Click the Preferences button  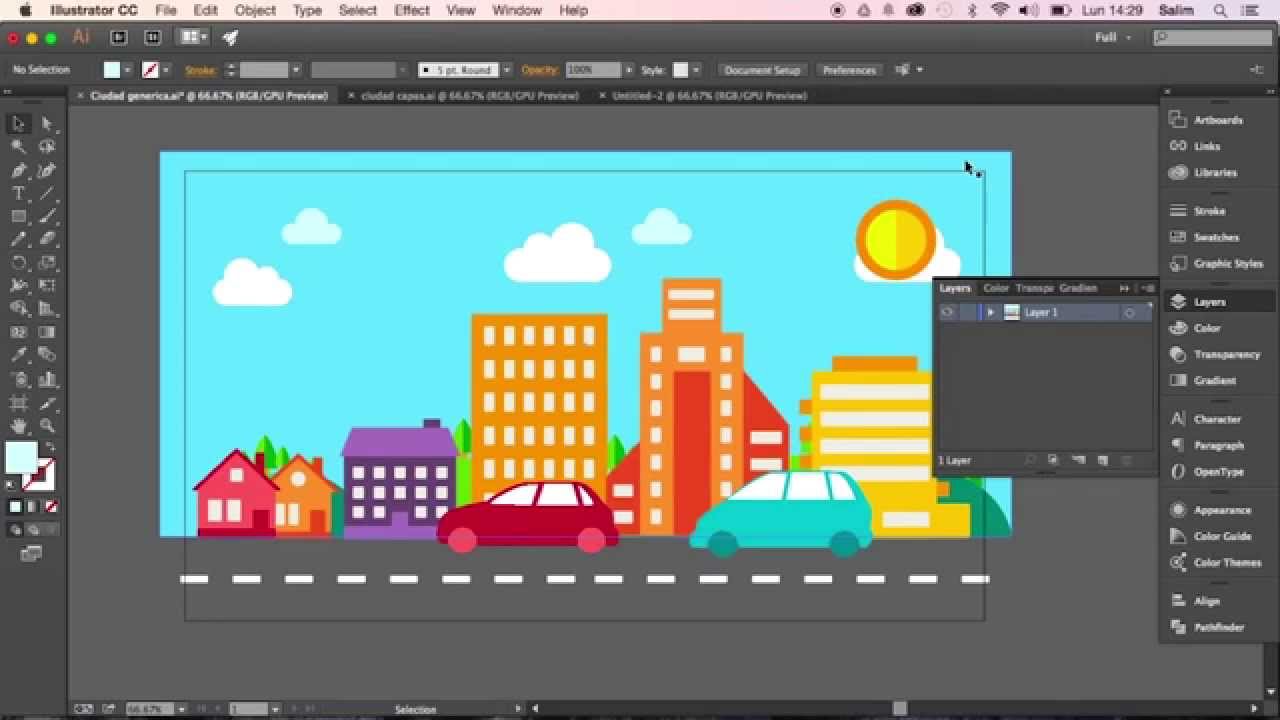[x=849, y=70]
